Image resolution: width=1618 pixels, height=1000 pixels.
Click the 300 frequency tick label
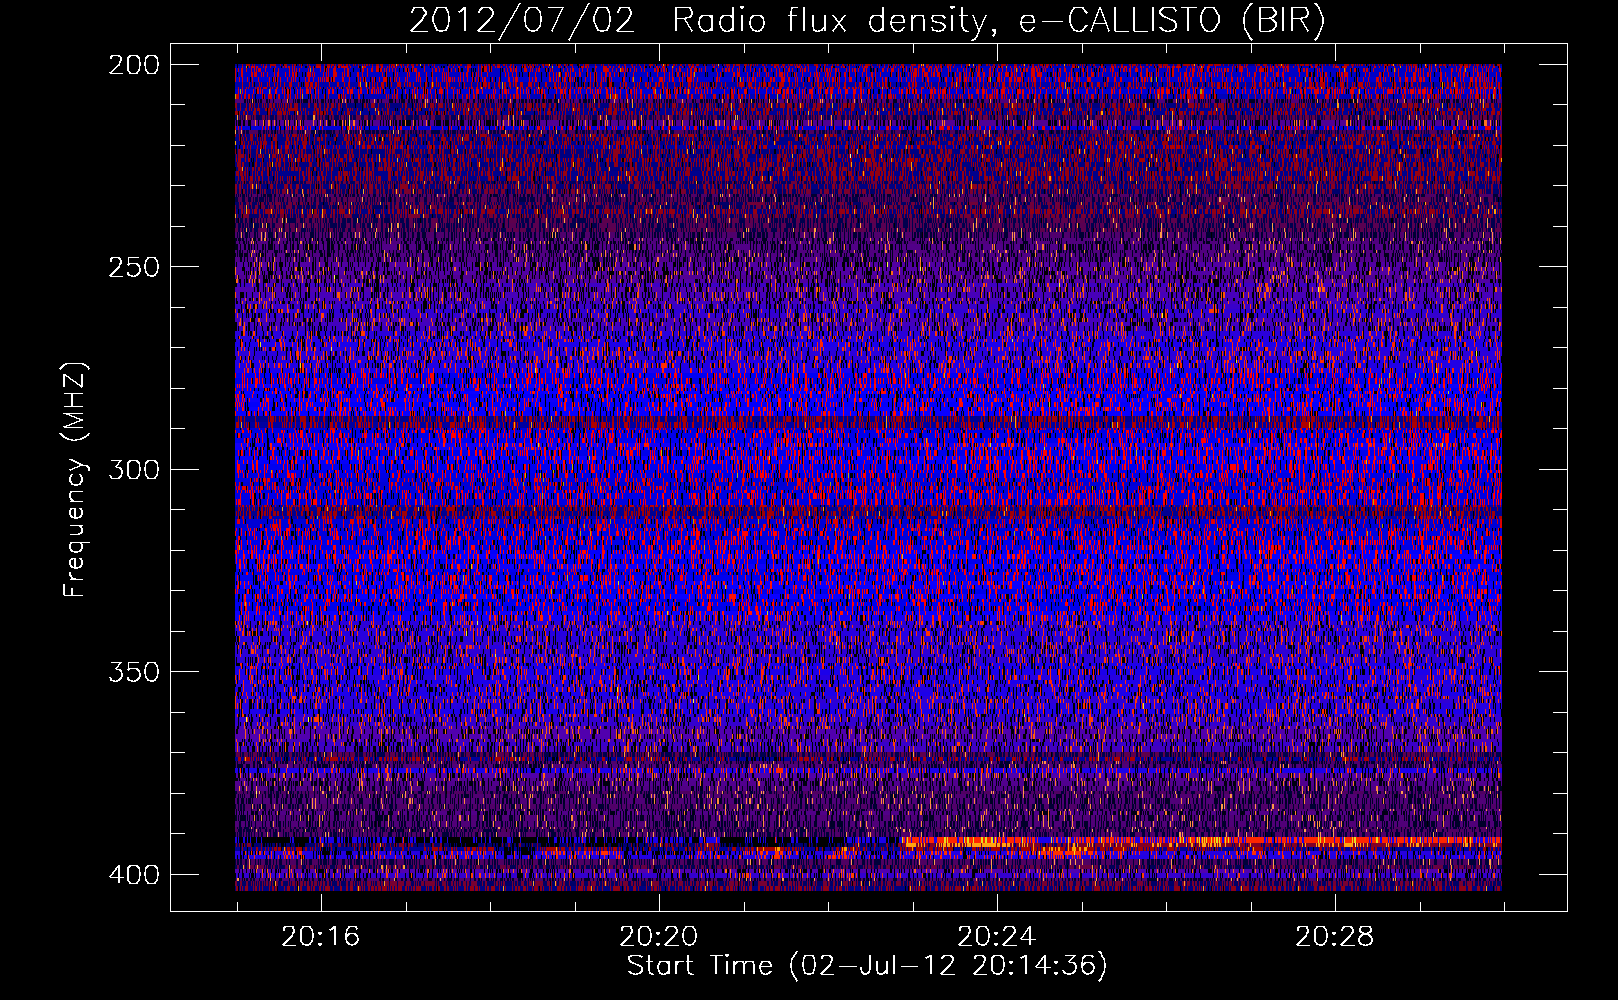tap(133, 469)
